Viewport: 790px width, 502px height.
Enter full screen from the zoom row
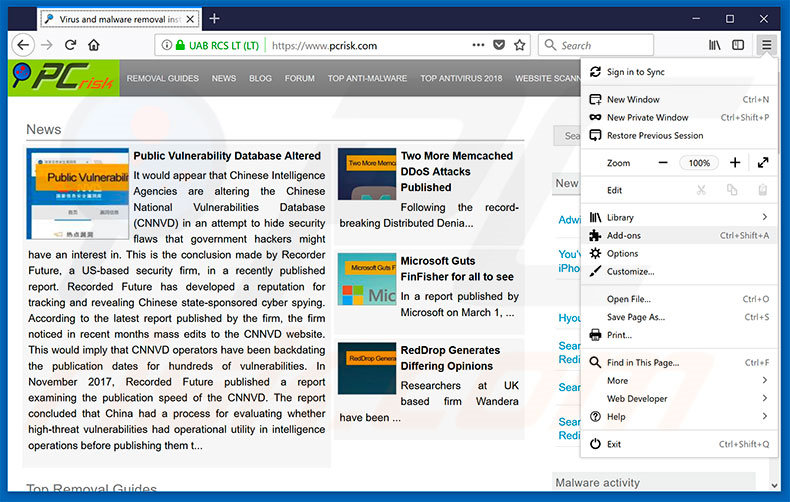click(x=763, y=163)
